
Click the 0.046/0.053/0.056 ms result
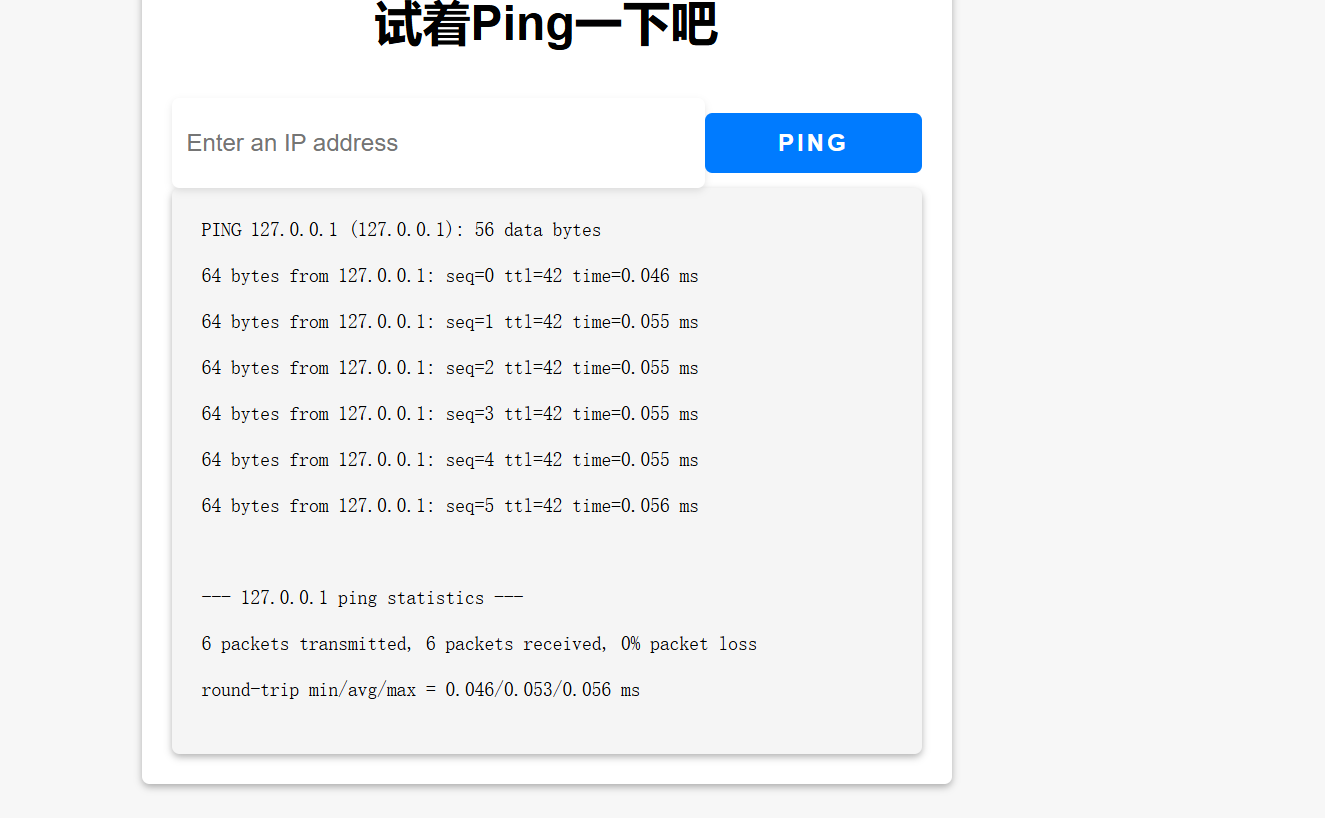pos(542,690)
